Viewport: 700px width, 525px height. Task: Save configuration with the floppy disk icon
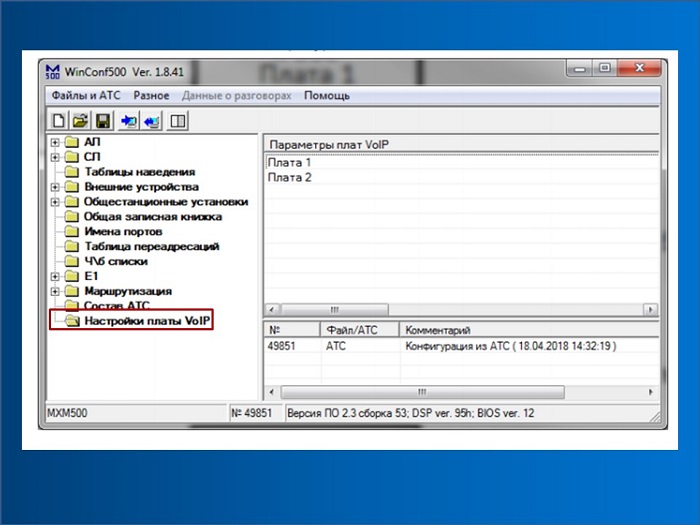[103, 121]
